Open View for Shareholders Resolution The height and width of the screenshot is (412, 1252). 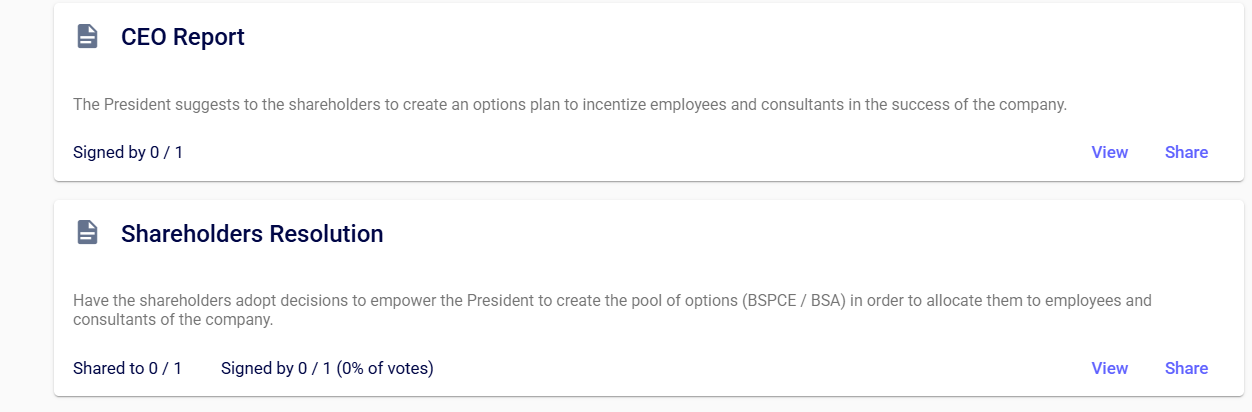click(x=1109, y=368)
